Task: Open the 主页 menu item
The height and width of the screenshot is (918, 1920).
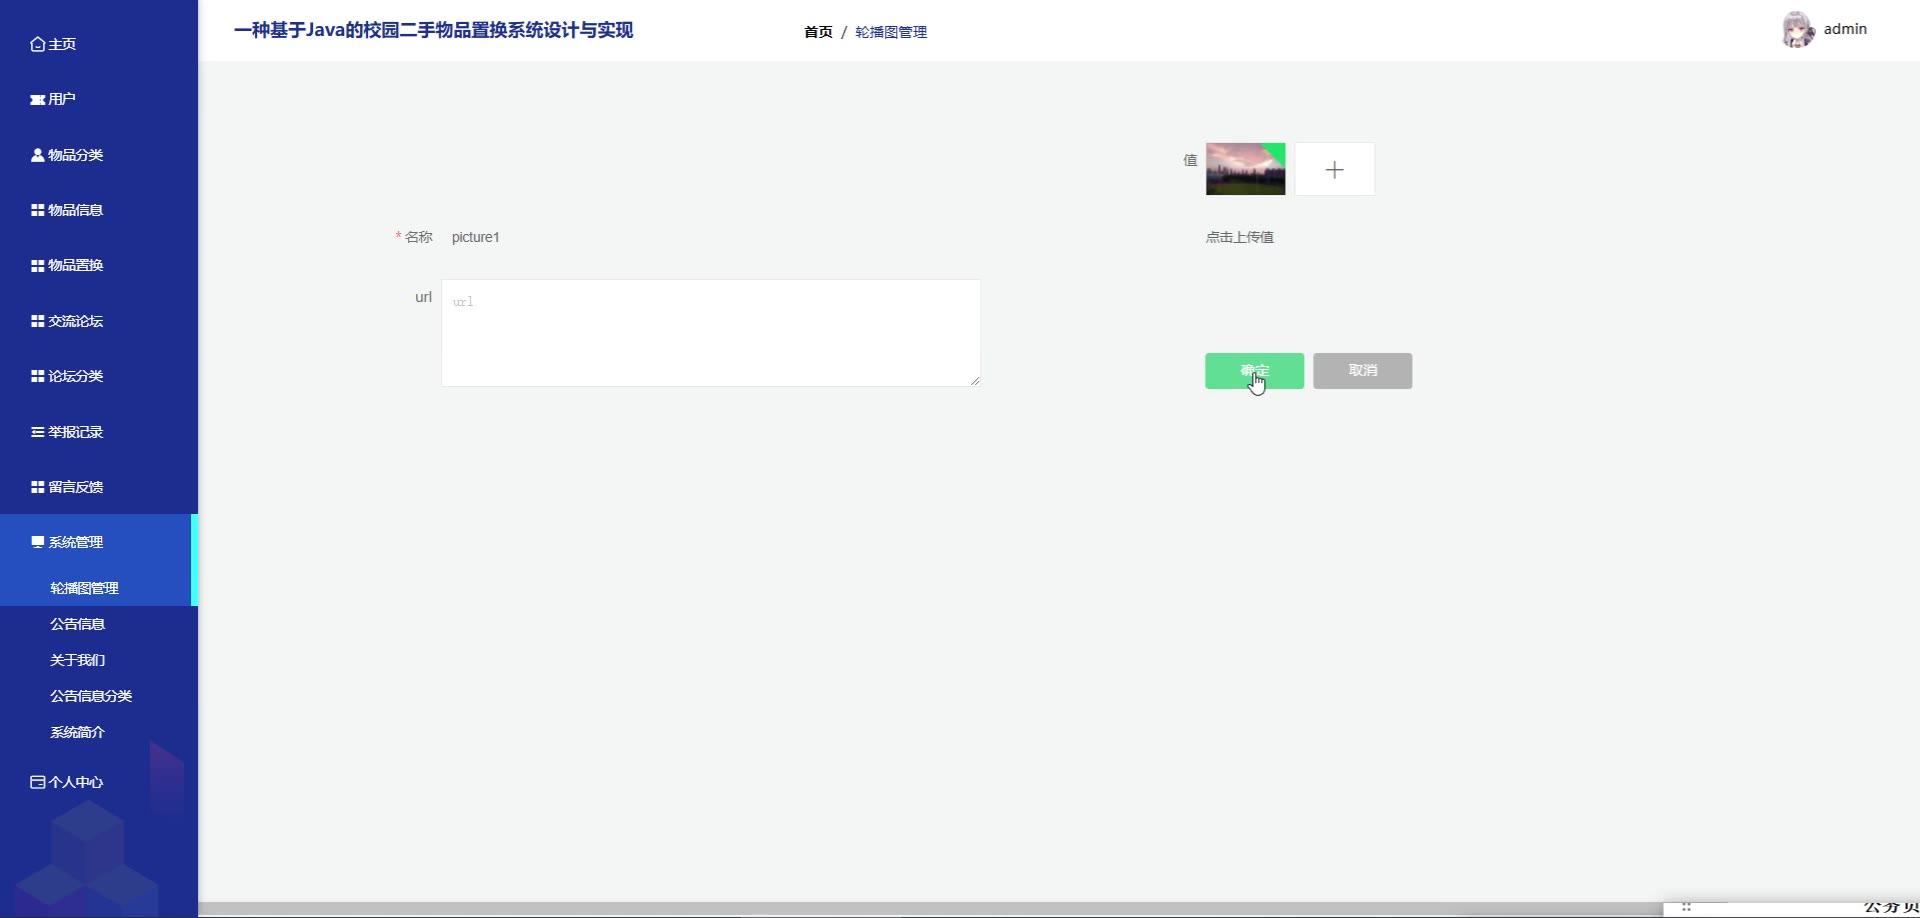Action: [x=98, y=44]
